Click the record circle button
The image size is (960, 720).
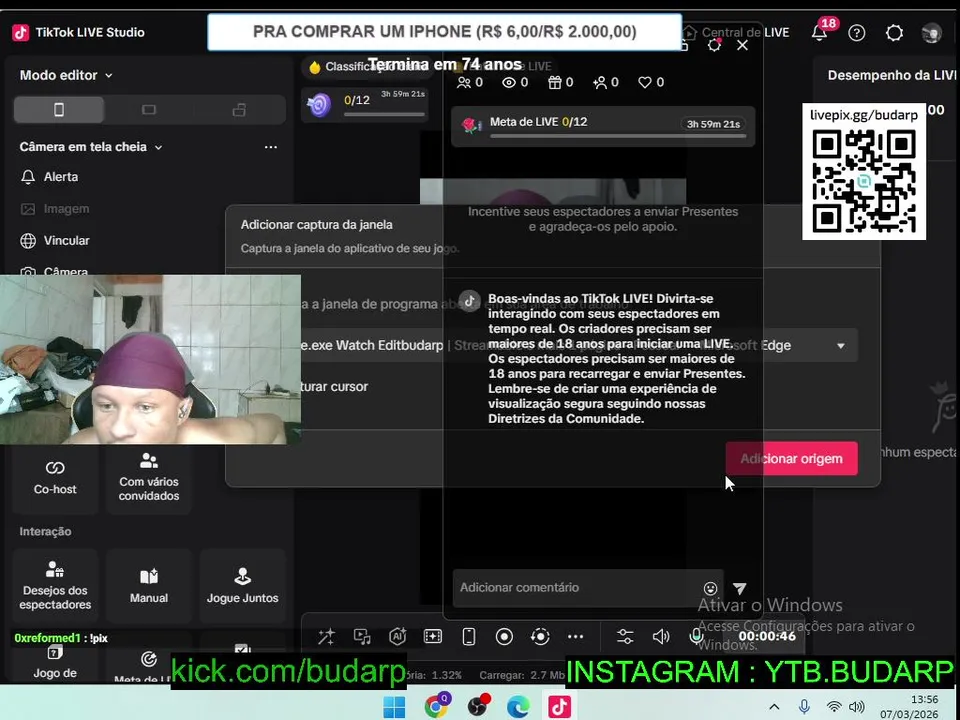coord(504,637)
